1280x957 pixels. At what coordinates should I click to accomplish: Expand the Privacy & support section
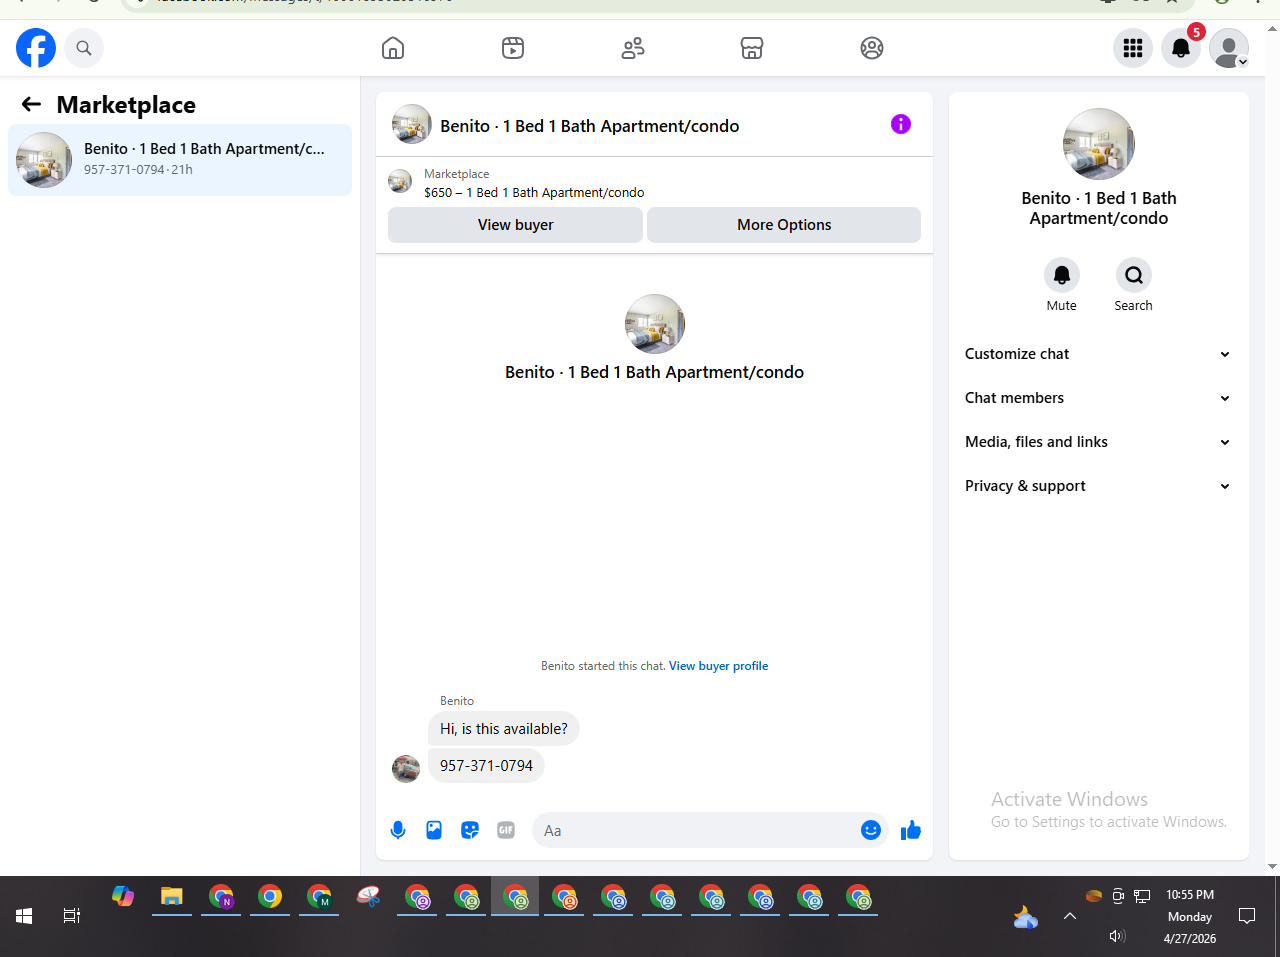coord(1099,486)
